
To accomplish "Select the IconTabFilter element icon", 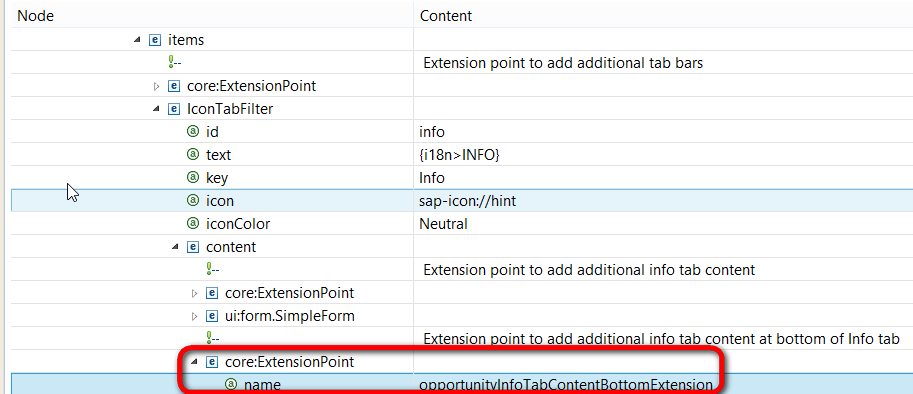I will click(174, 109).
